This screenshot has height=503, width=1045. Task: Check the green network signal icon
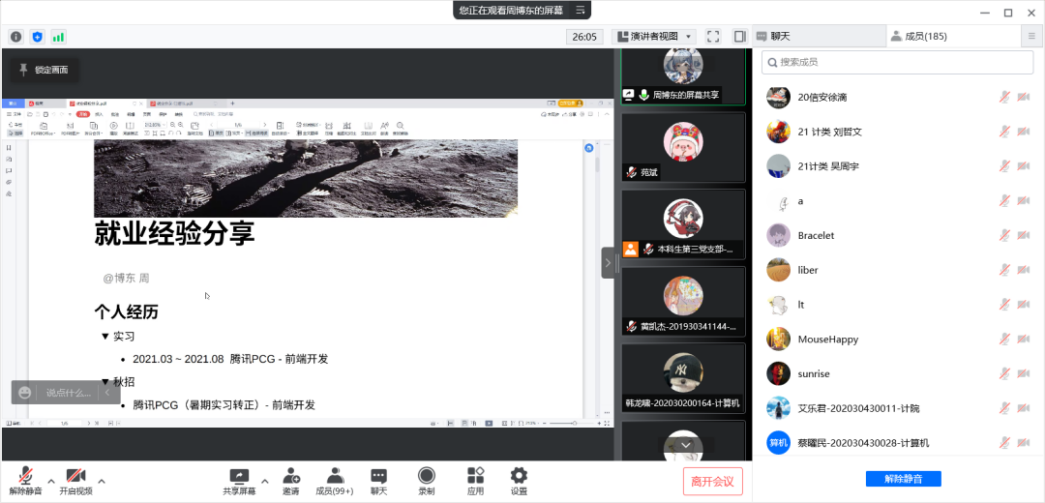(x=58, y=37)
